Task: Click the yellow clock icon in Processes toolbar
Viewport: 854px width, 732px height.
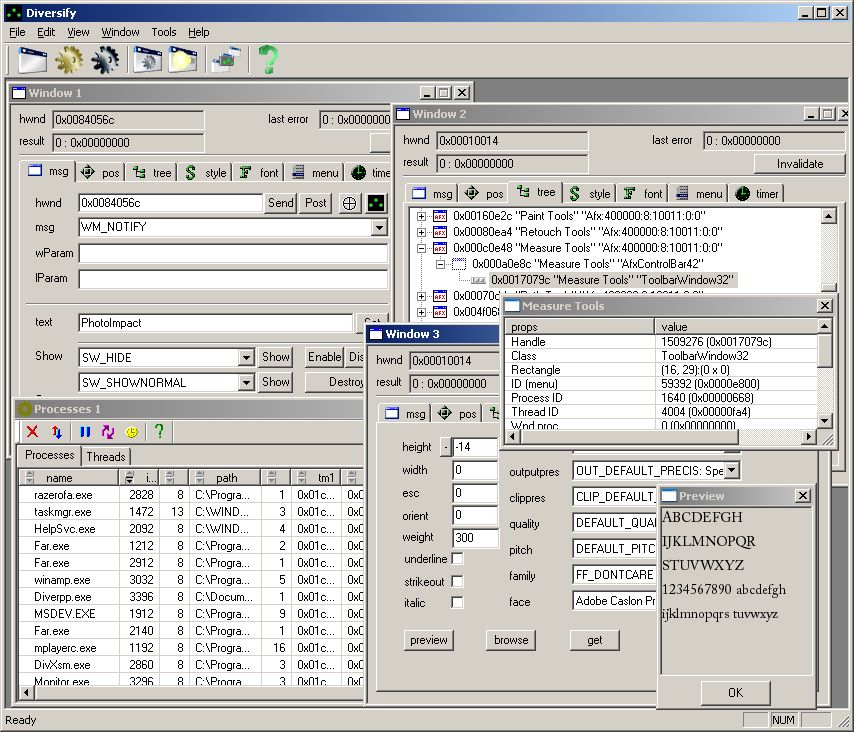Action: pyautogui.click(x=132, y=432)
